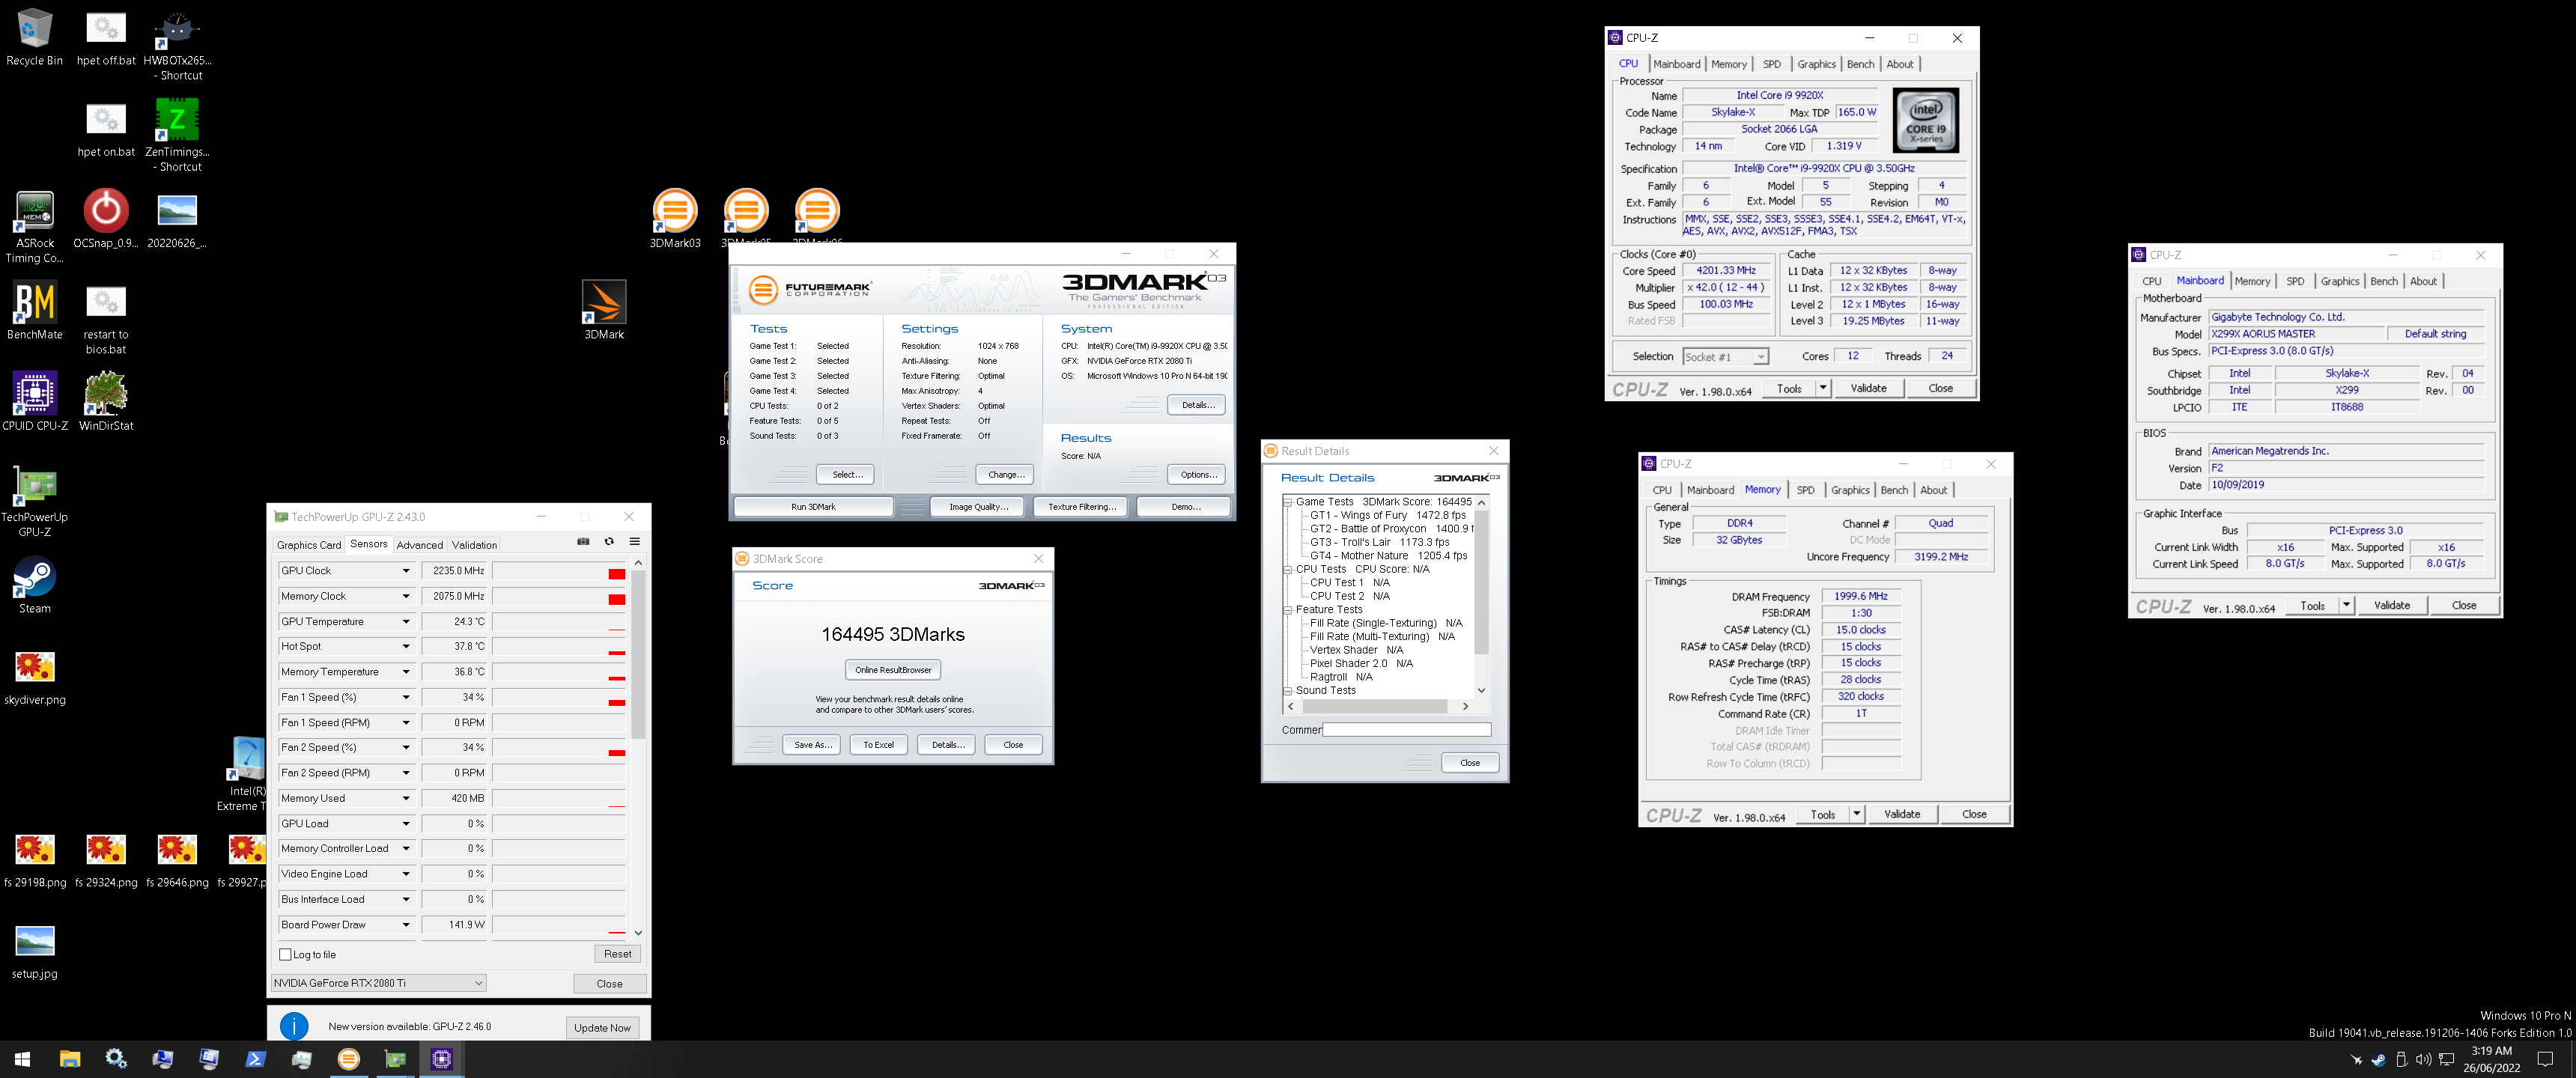Select GT1 - Wings of Fury result row
The image size is (2576, 1078).
1388,515
